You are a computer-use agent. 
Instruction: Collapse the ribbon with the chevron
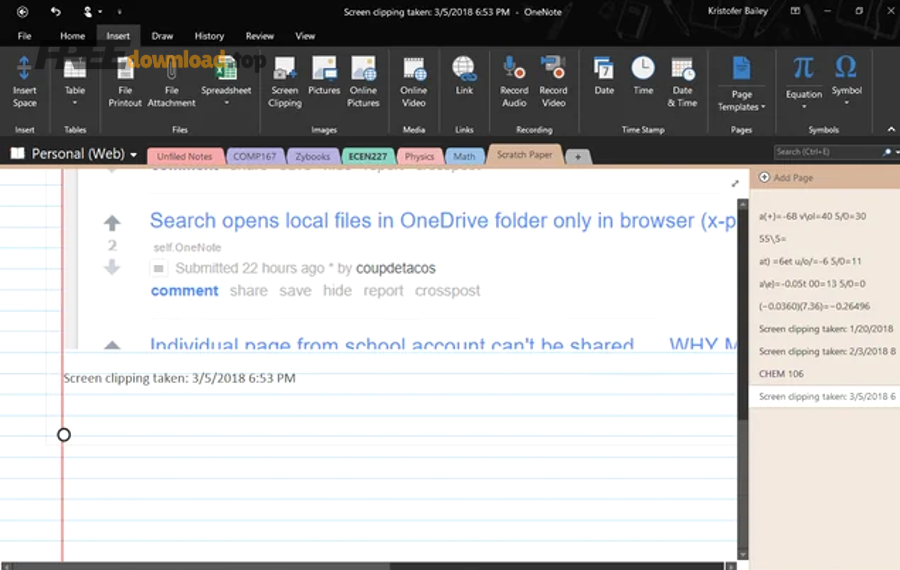tap(891, 130)
